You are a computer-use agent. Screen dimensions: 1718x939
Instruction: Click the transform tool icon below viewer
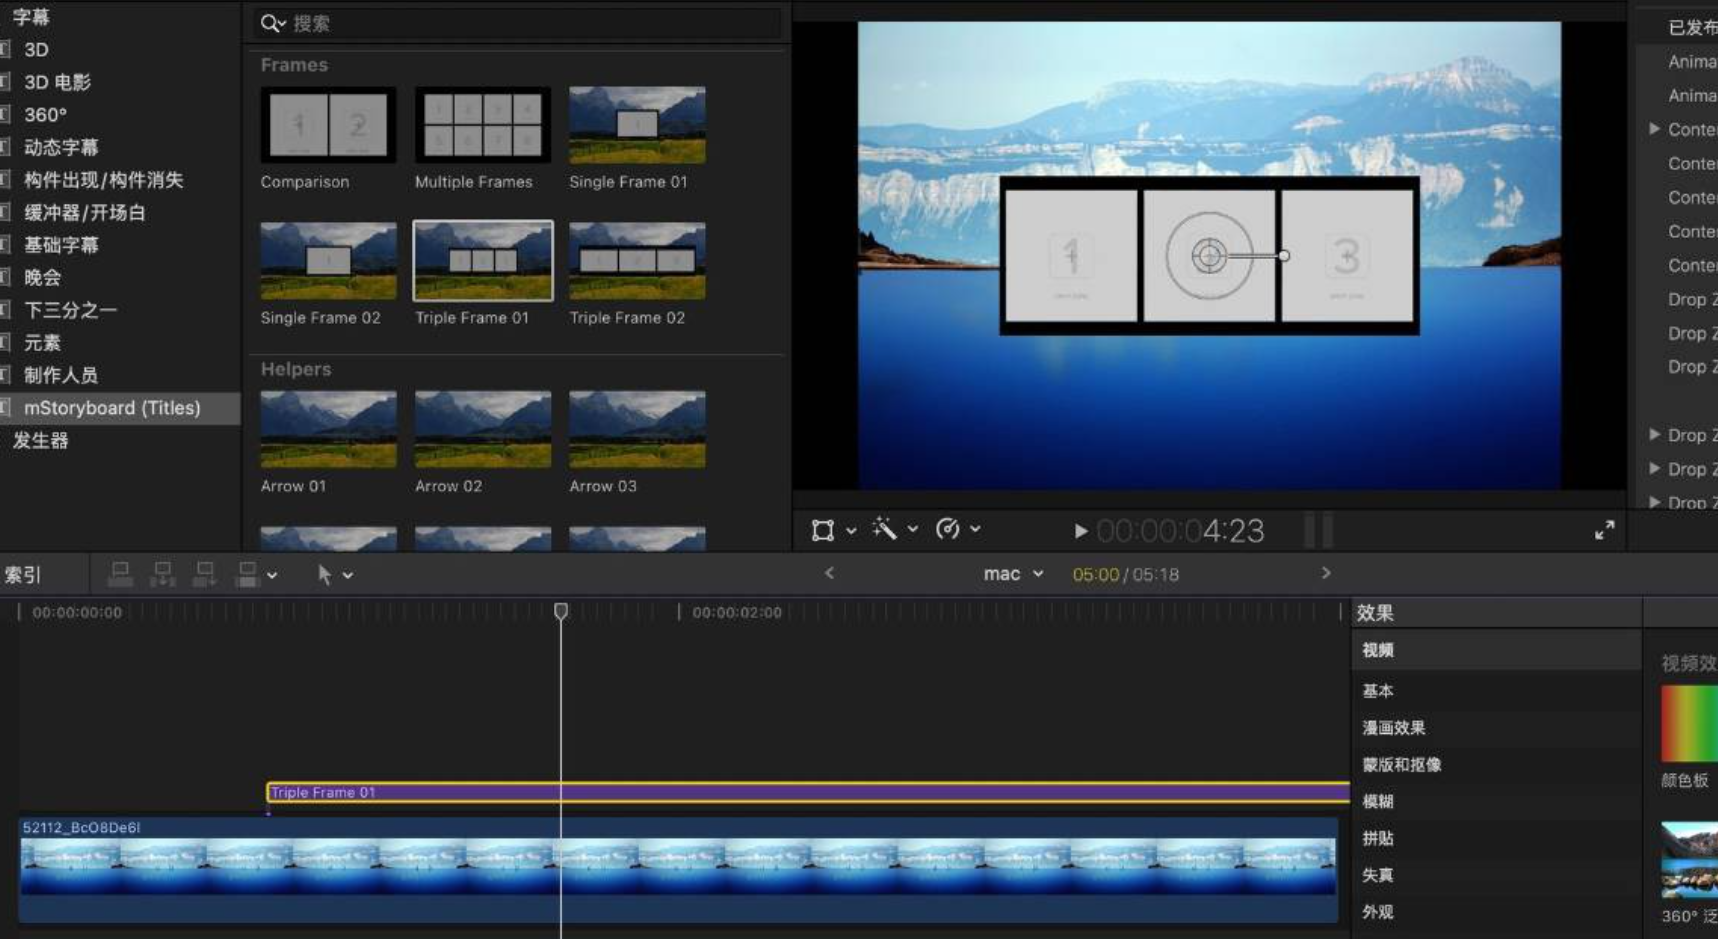tap(823, 530)
